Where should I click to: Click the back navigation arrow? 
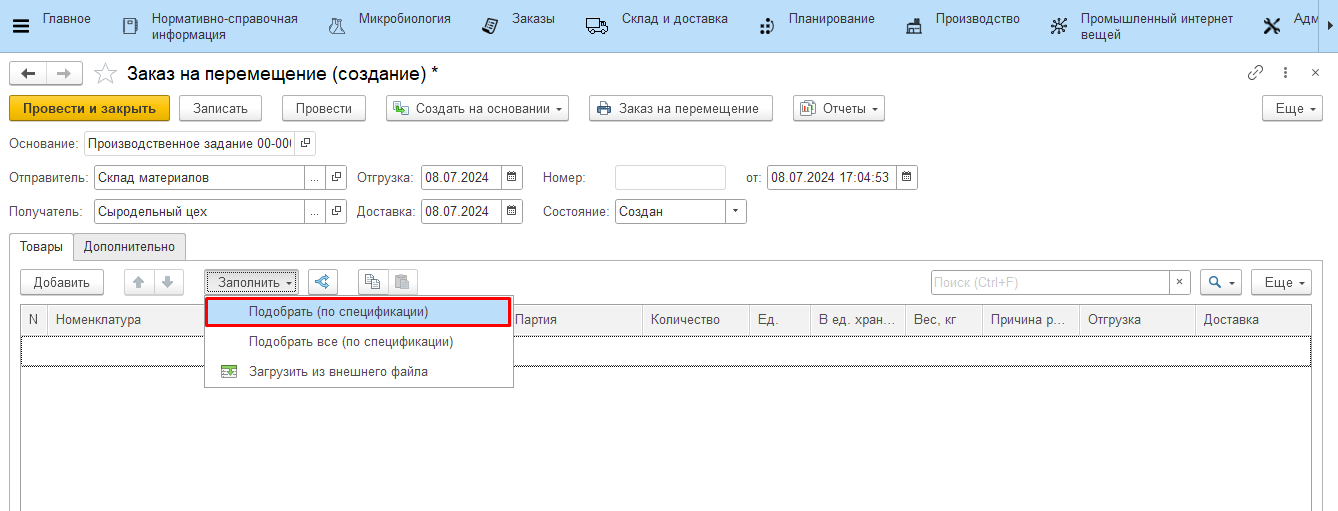pos(28,74)
